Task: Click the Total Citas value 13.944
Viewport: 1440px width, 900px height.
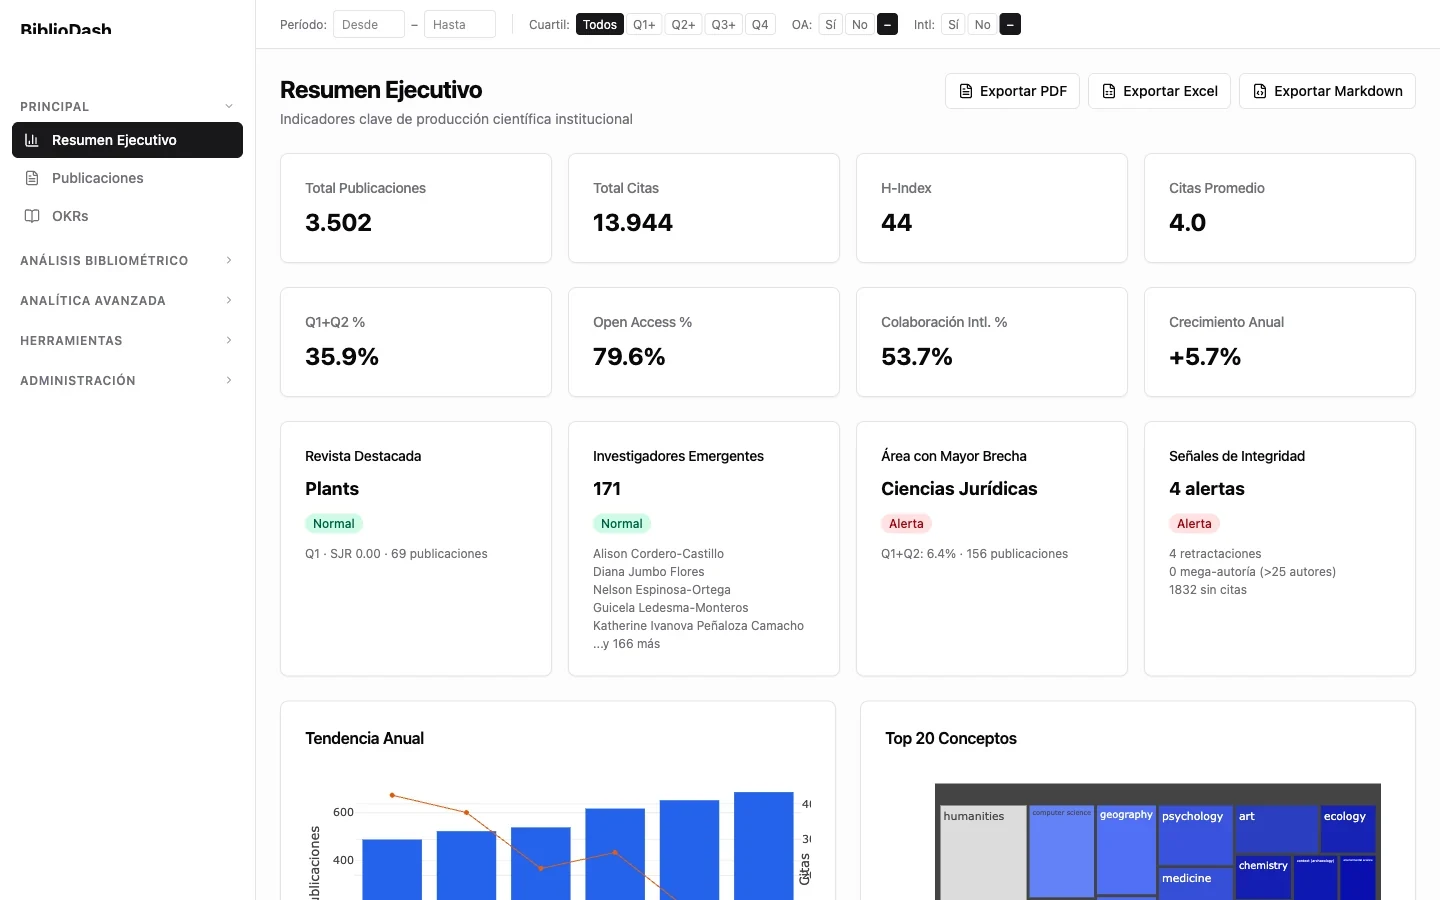Action: click(633, 222)
